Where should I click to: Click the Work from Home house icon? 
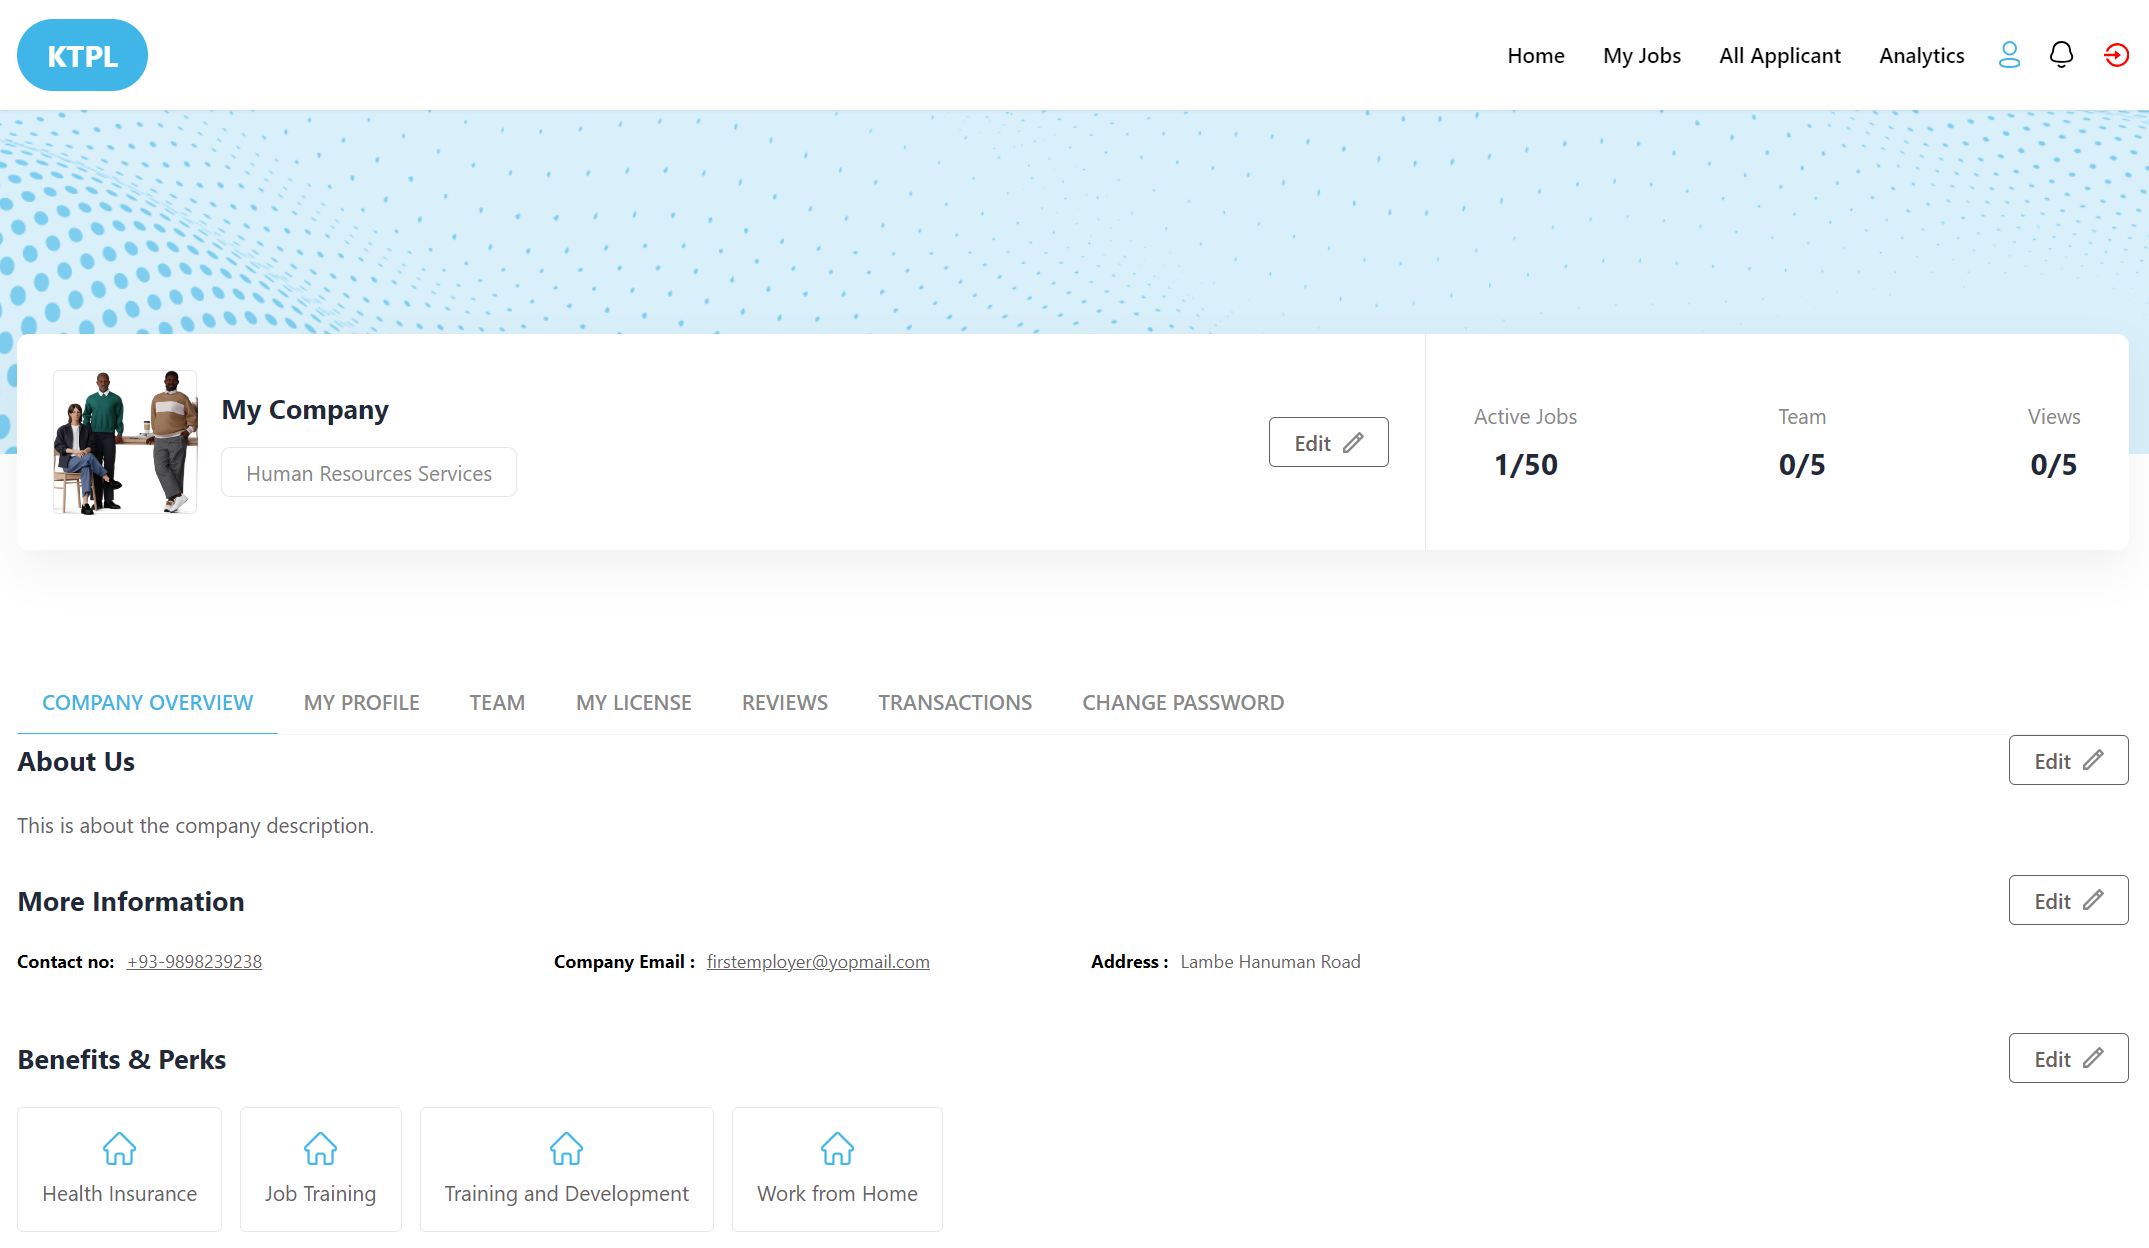point(837,1149)
